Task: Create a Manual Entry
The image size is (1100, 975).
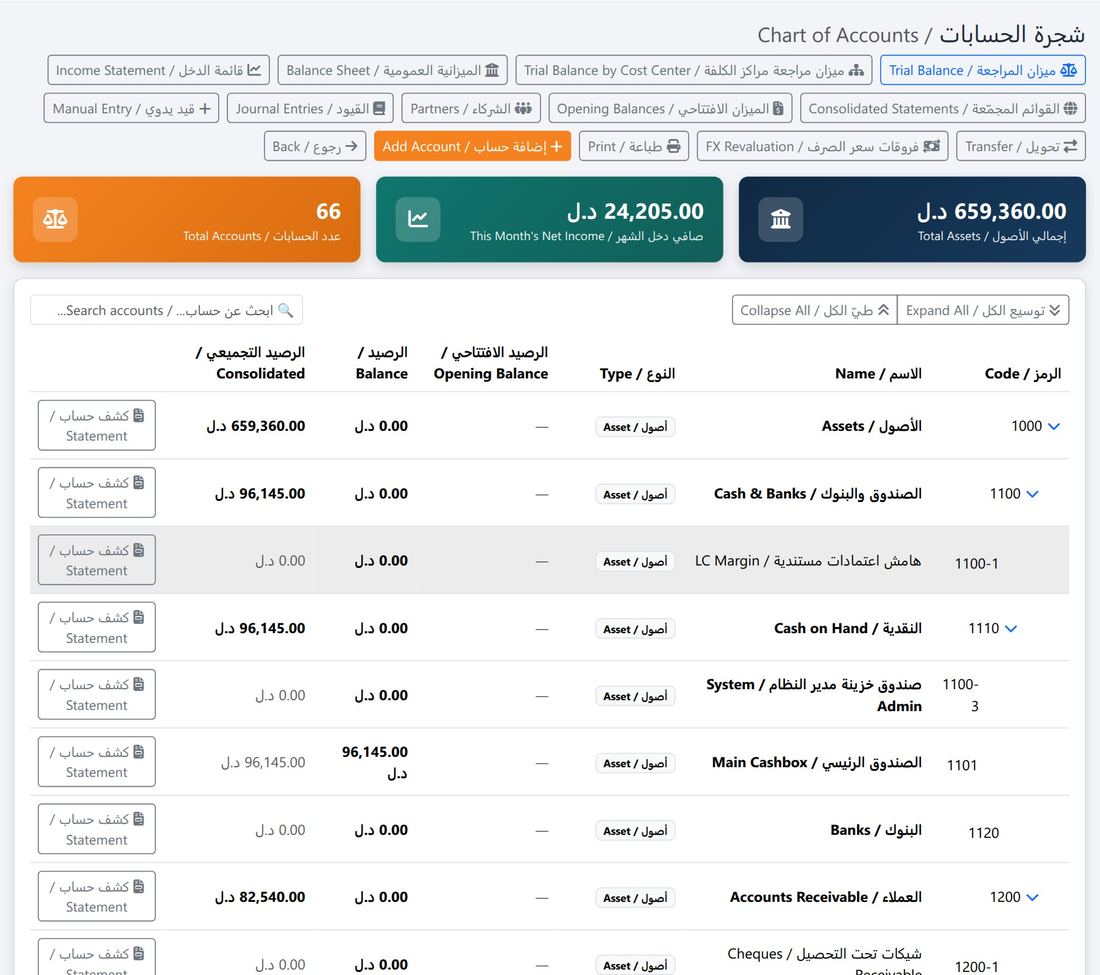Action: 131,109
